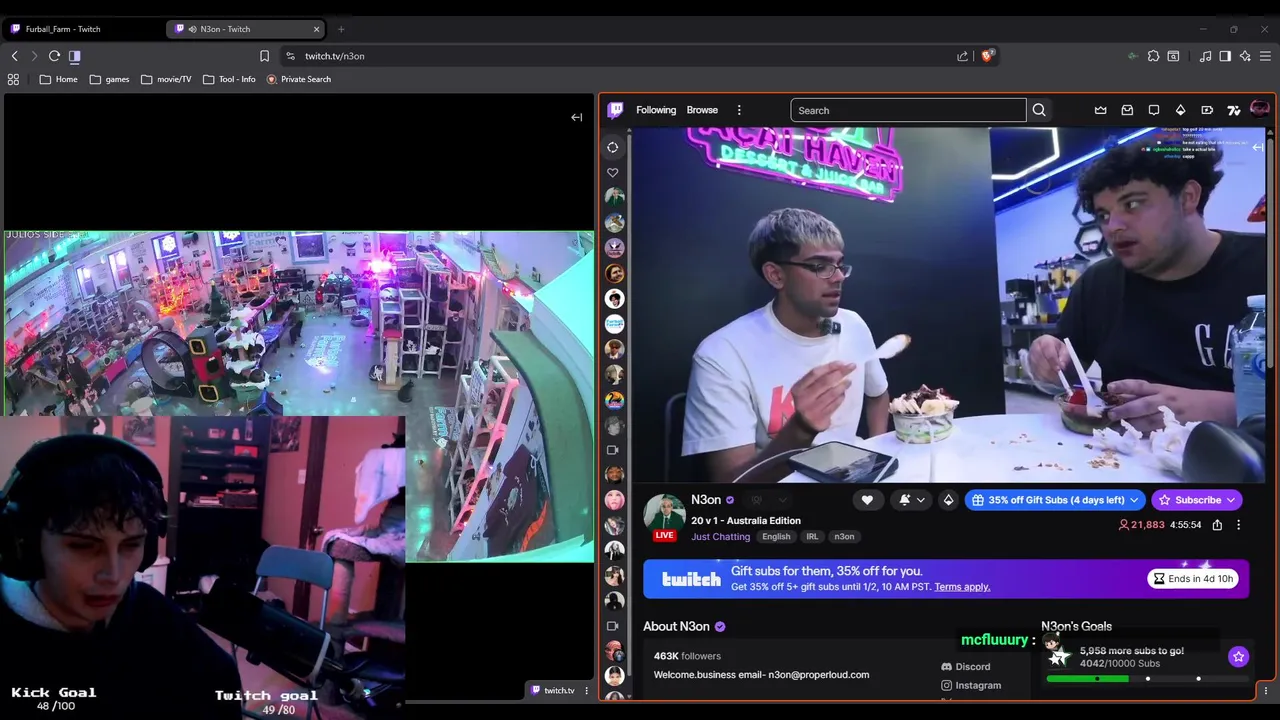Open the apps grid in bookmarks bar

(13, 79)
